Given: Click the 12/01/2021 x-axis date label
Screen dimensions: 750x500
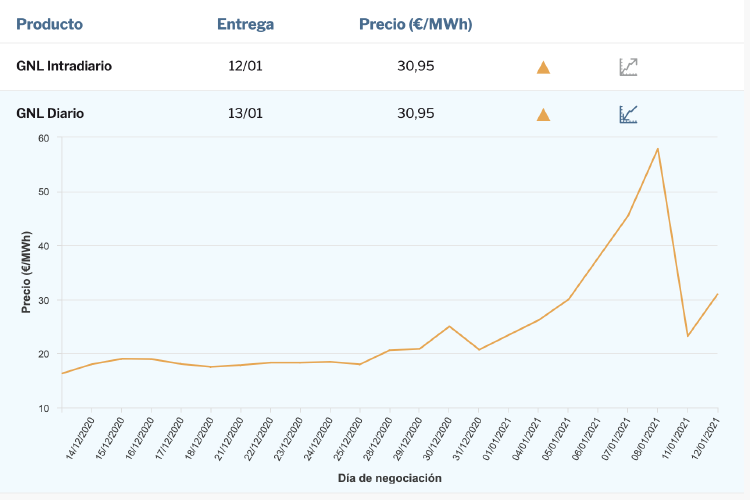Looking at the screenshot, I should coord(705,437).
